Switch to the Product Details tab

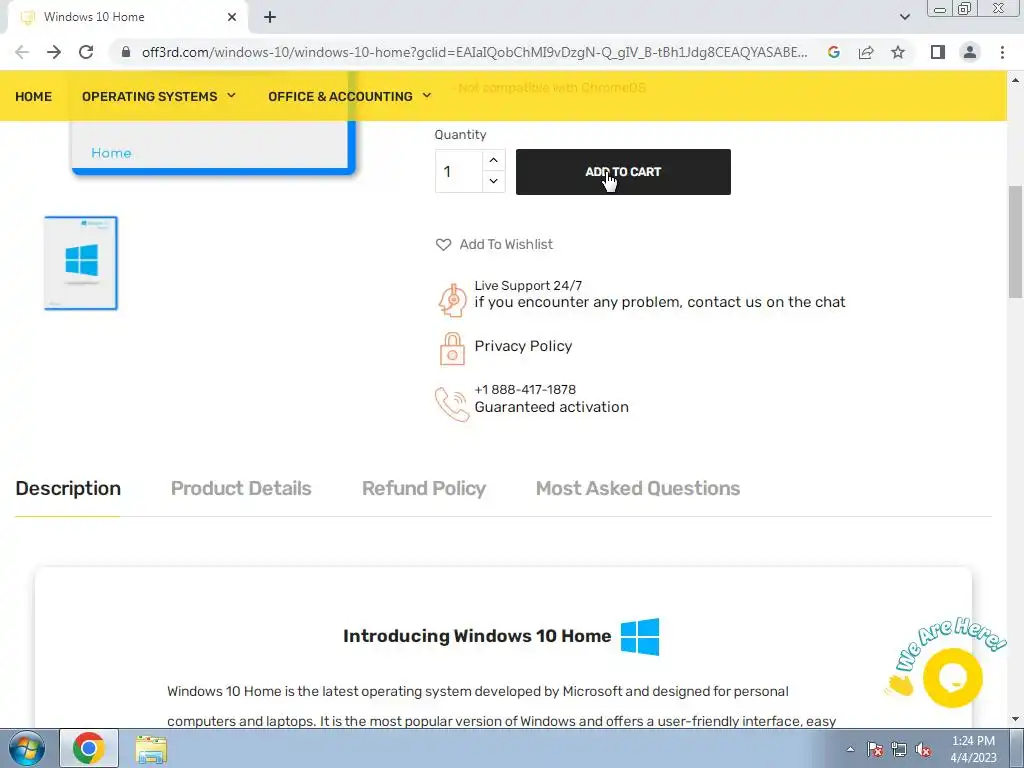241,488
